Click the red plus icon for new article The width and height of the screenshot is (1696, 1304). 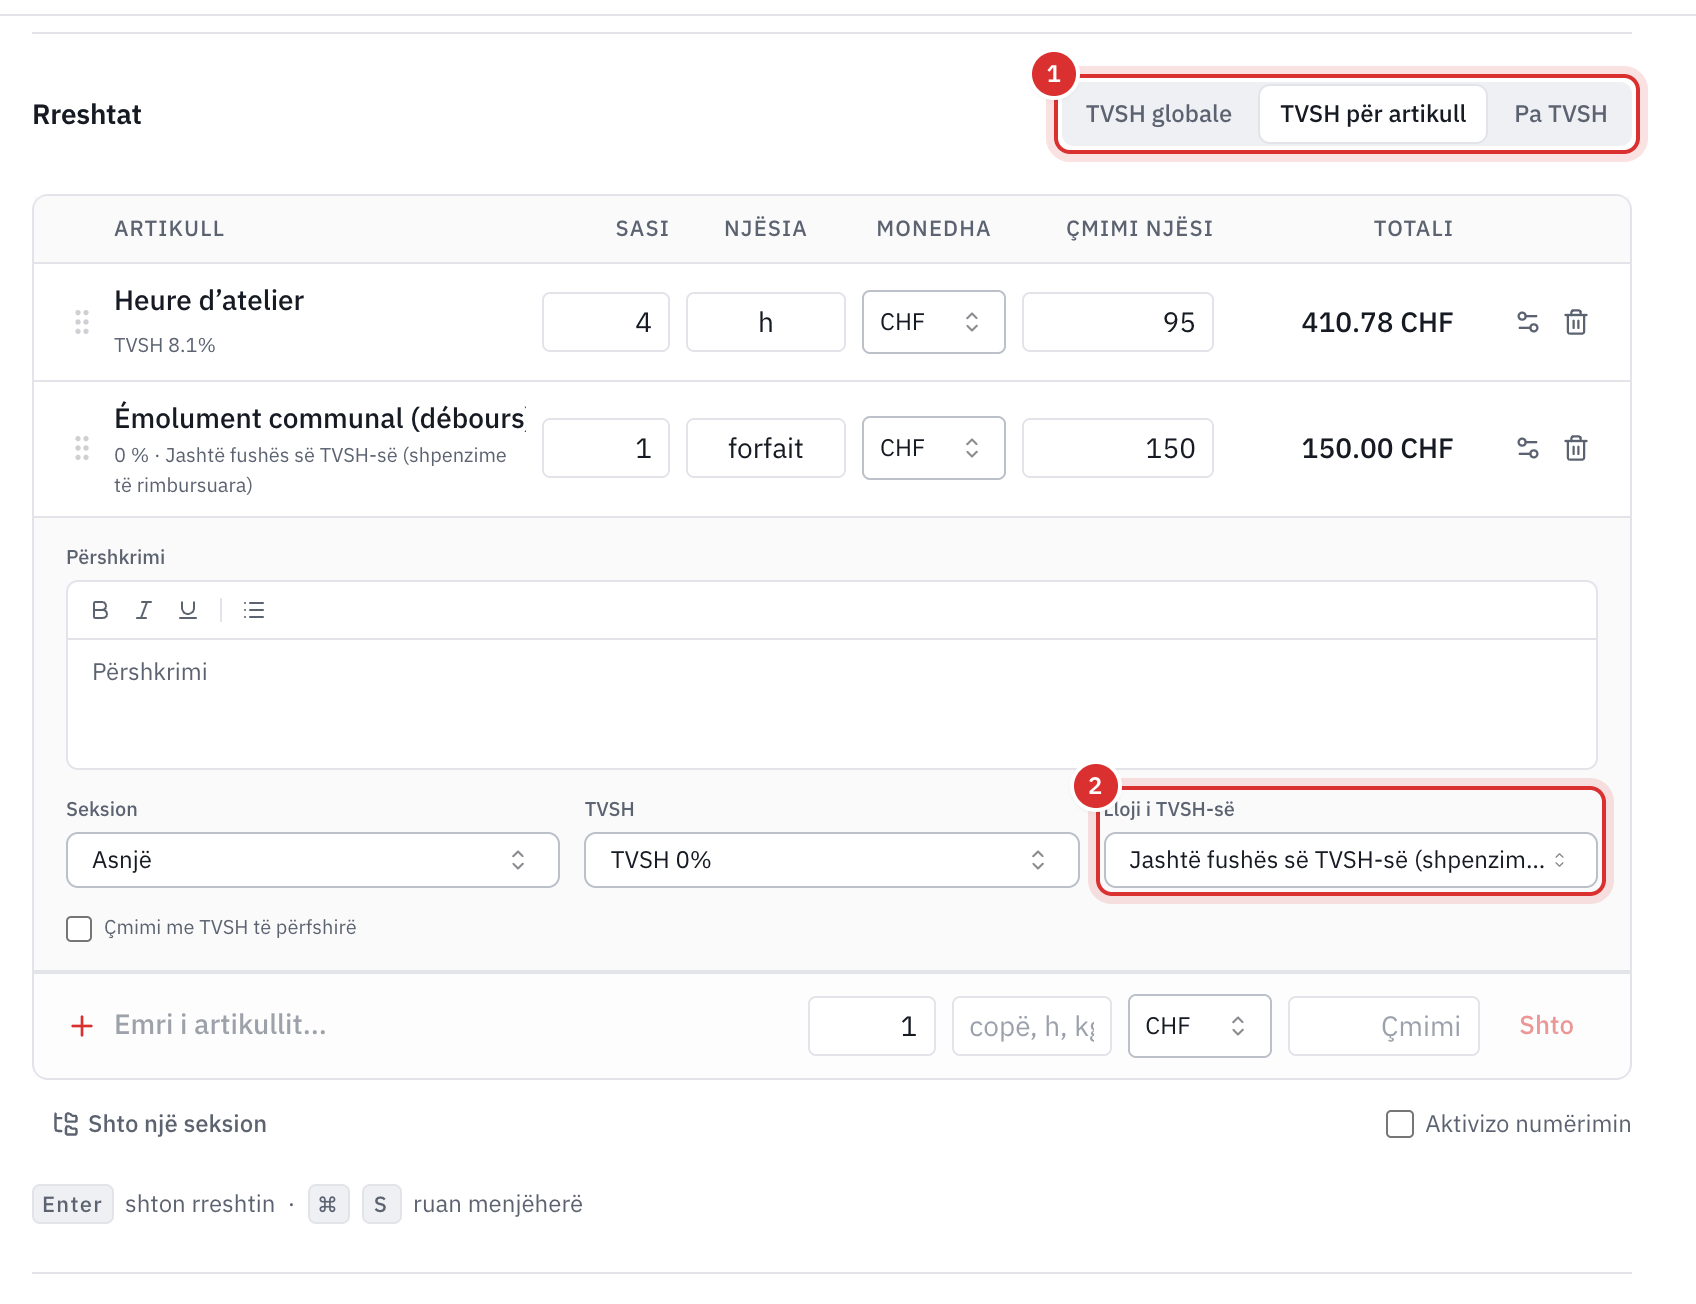click(82, 1026)
